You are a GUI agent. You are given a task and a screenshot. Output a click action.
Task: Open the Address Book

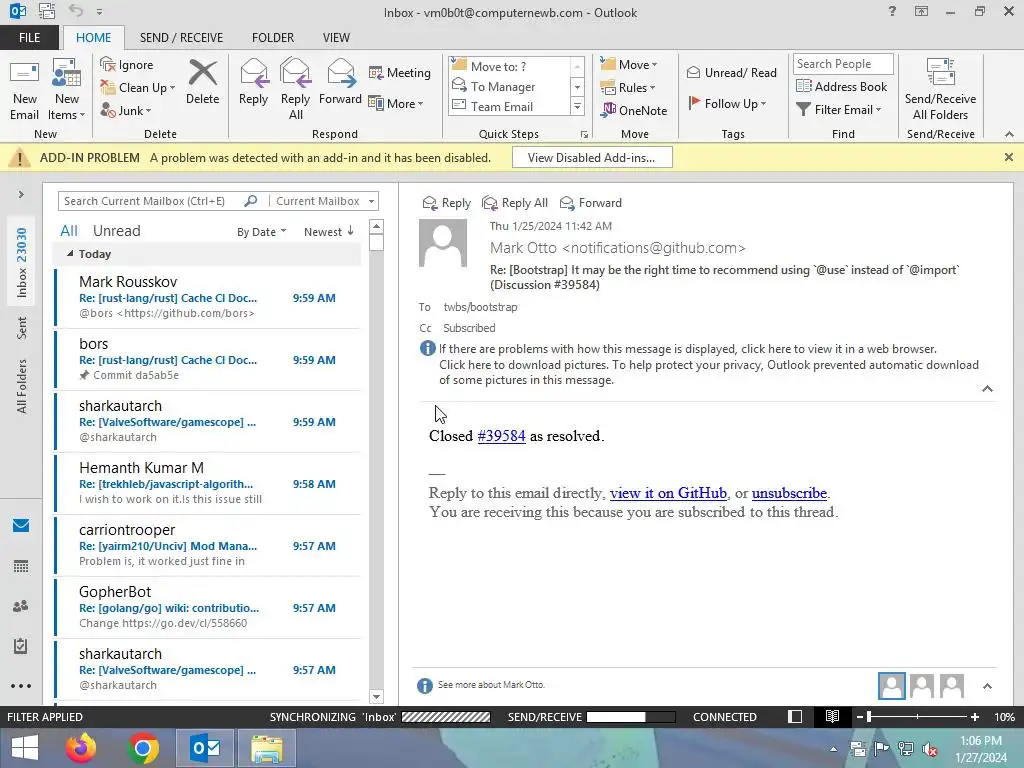[841, 87]
